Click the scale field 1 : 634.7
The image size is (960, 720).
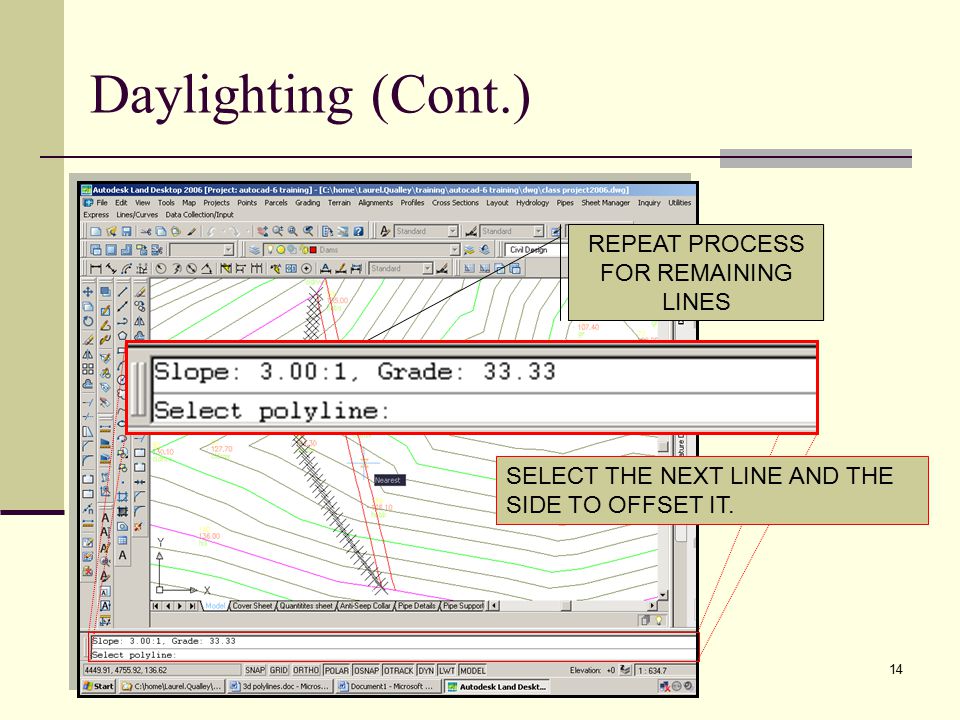tap(664, 670)
